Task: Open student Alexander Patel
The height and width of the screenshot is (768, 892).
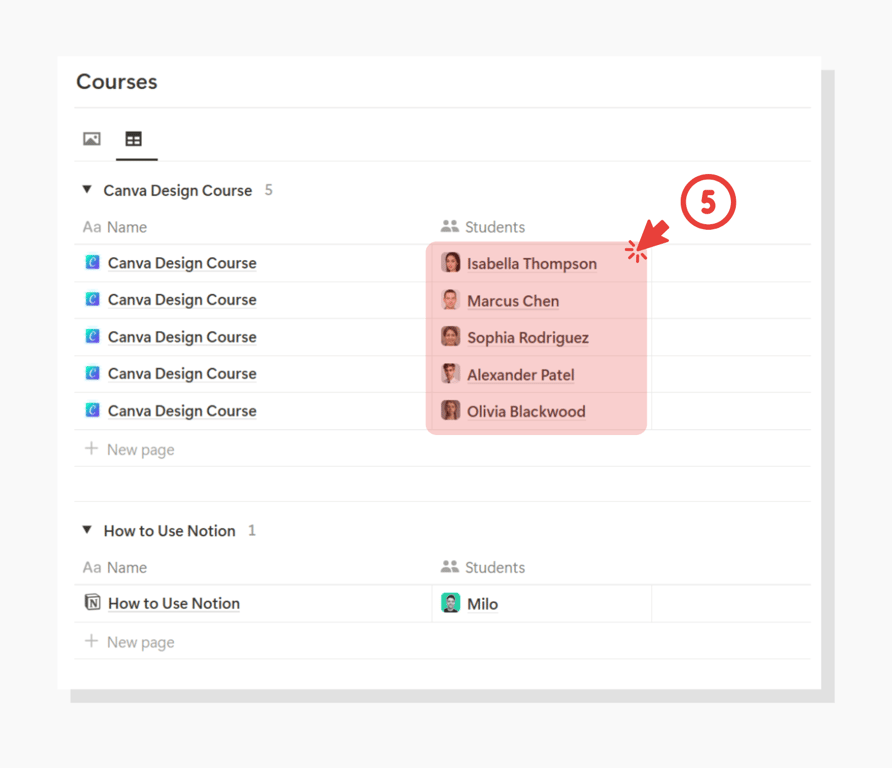Action: coord(521,375)
